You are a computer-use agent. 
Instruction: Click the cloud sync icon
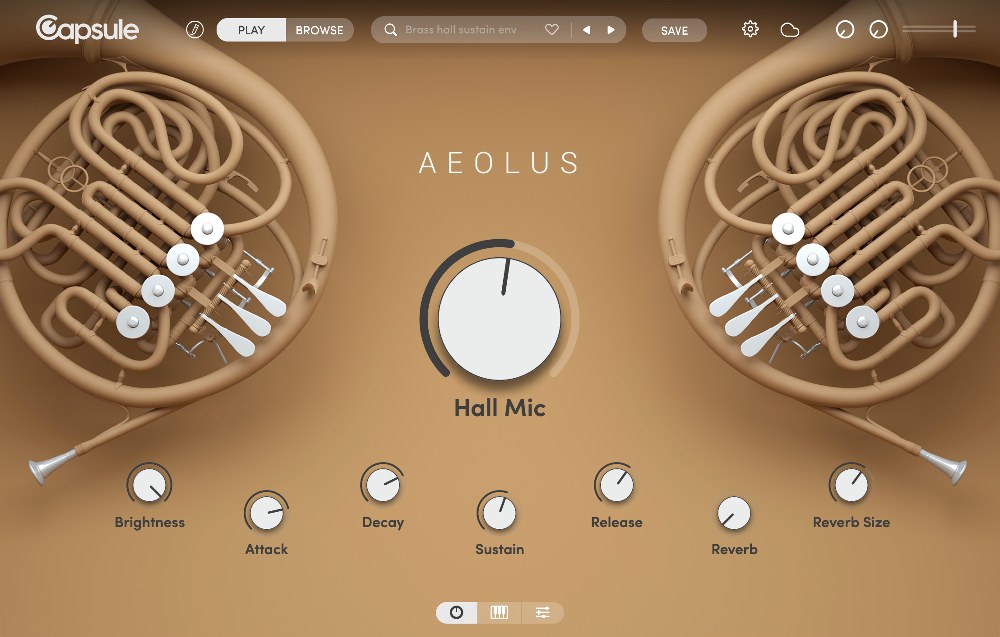point(789,30)
